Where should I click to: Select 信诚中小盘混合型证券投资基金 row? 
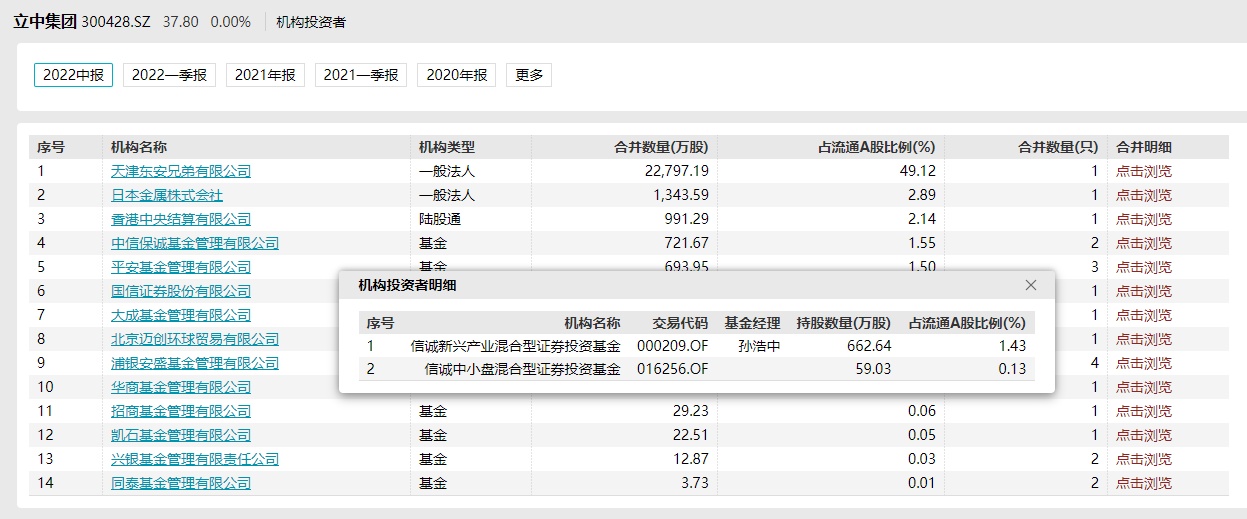coord(696,369)
